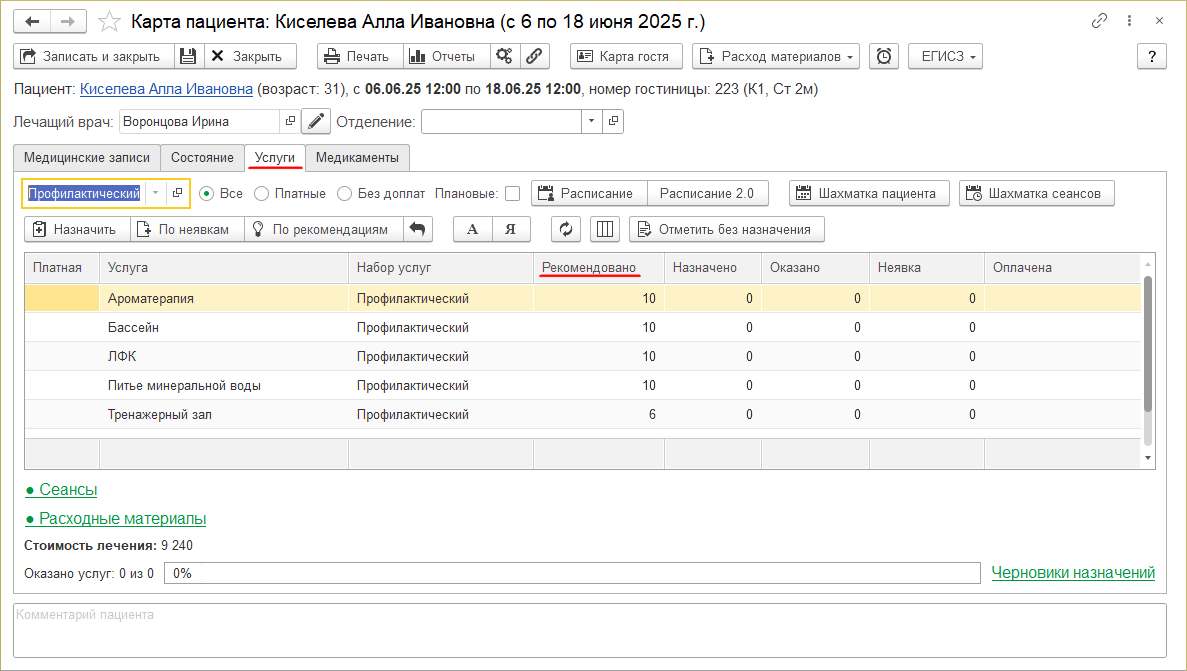Select the "Платные" radio button

point(262,194)
